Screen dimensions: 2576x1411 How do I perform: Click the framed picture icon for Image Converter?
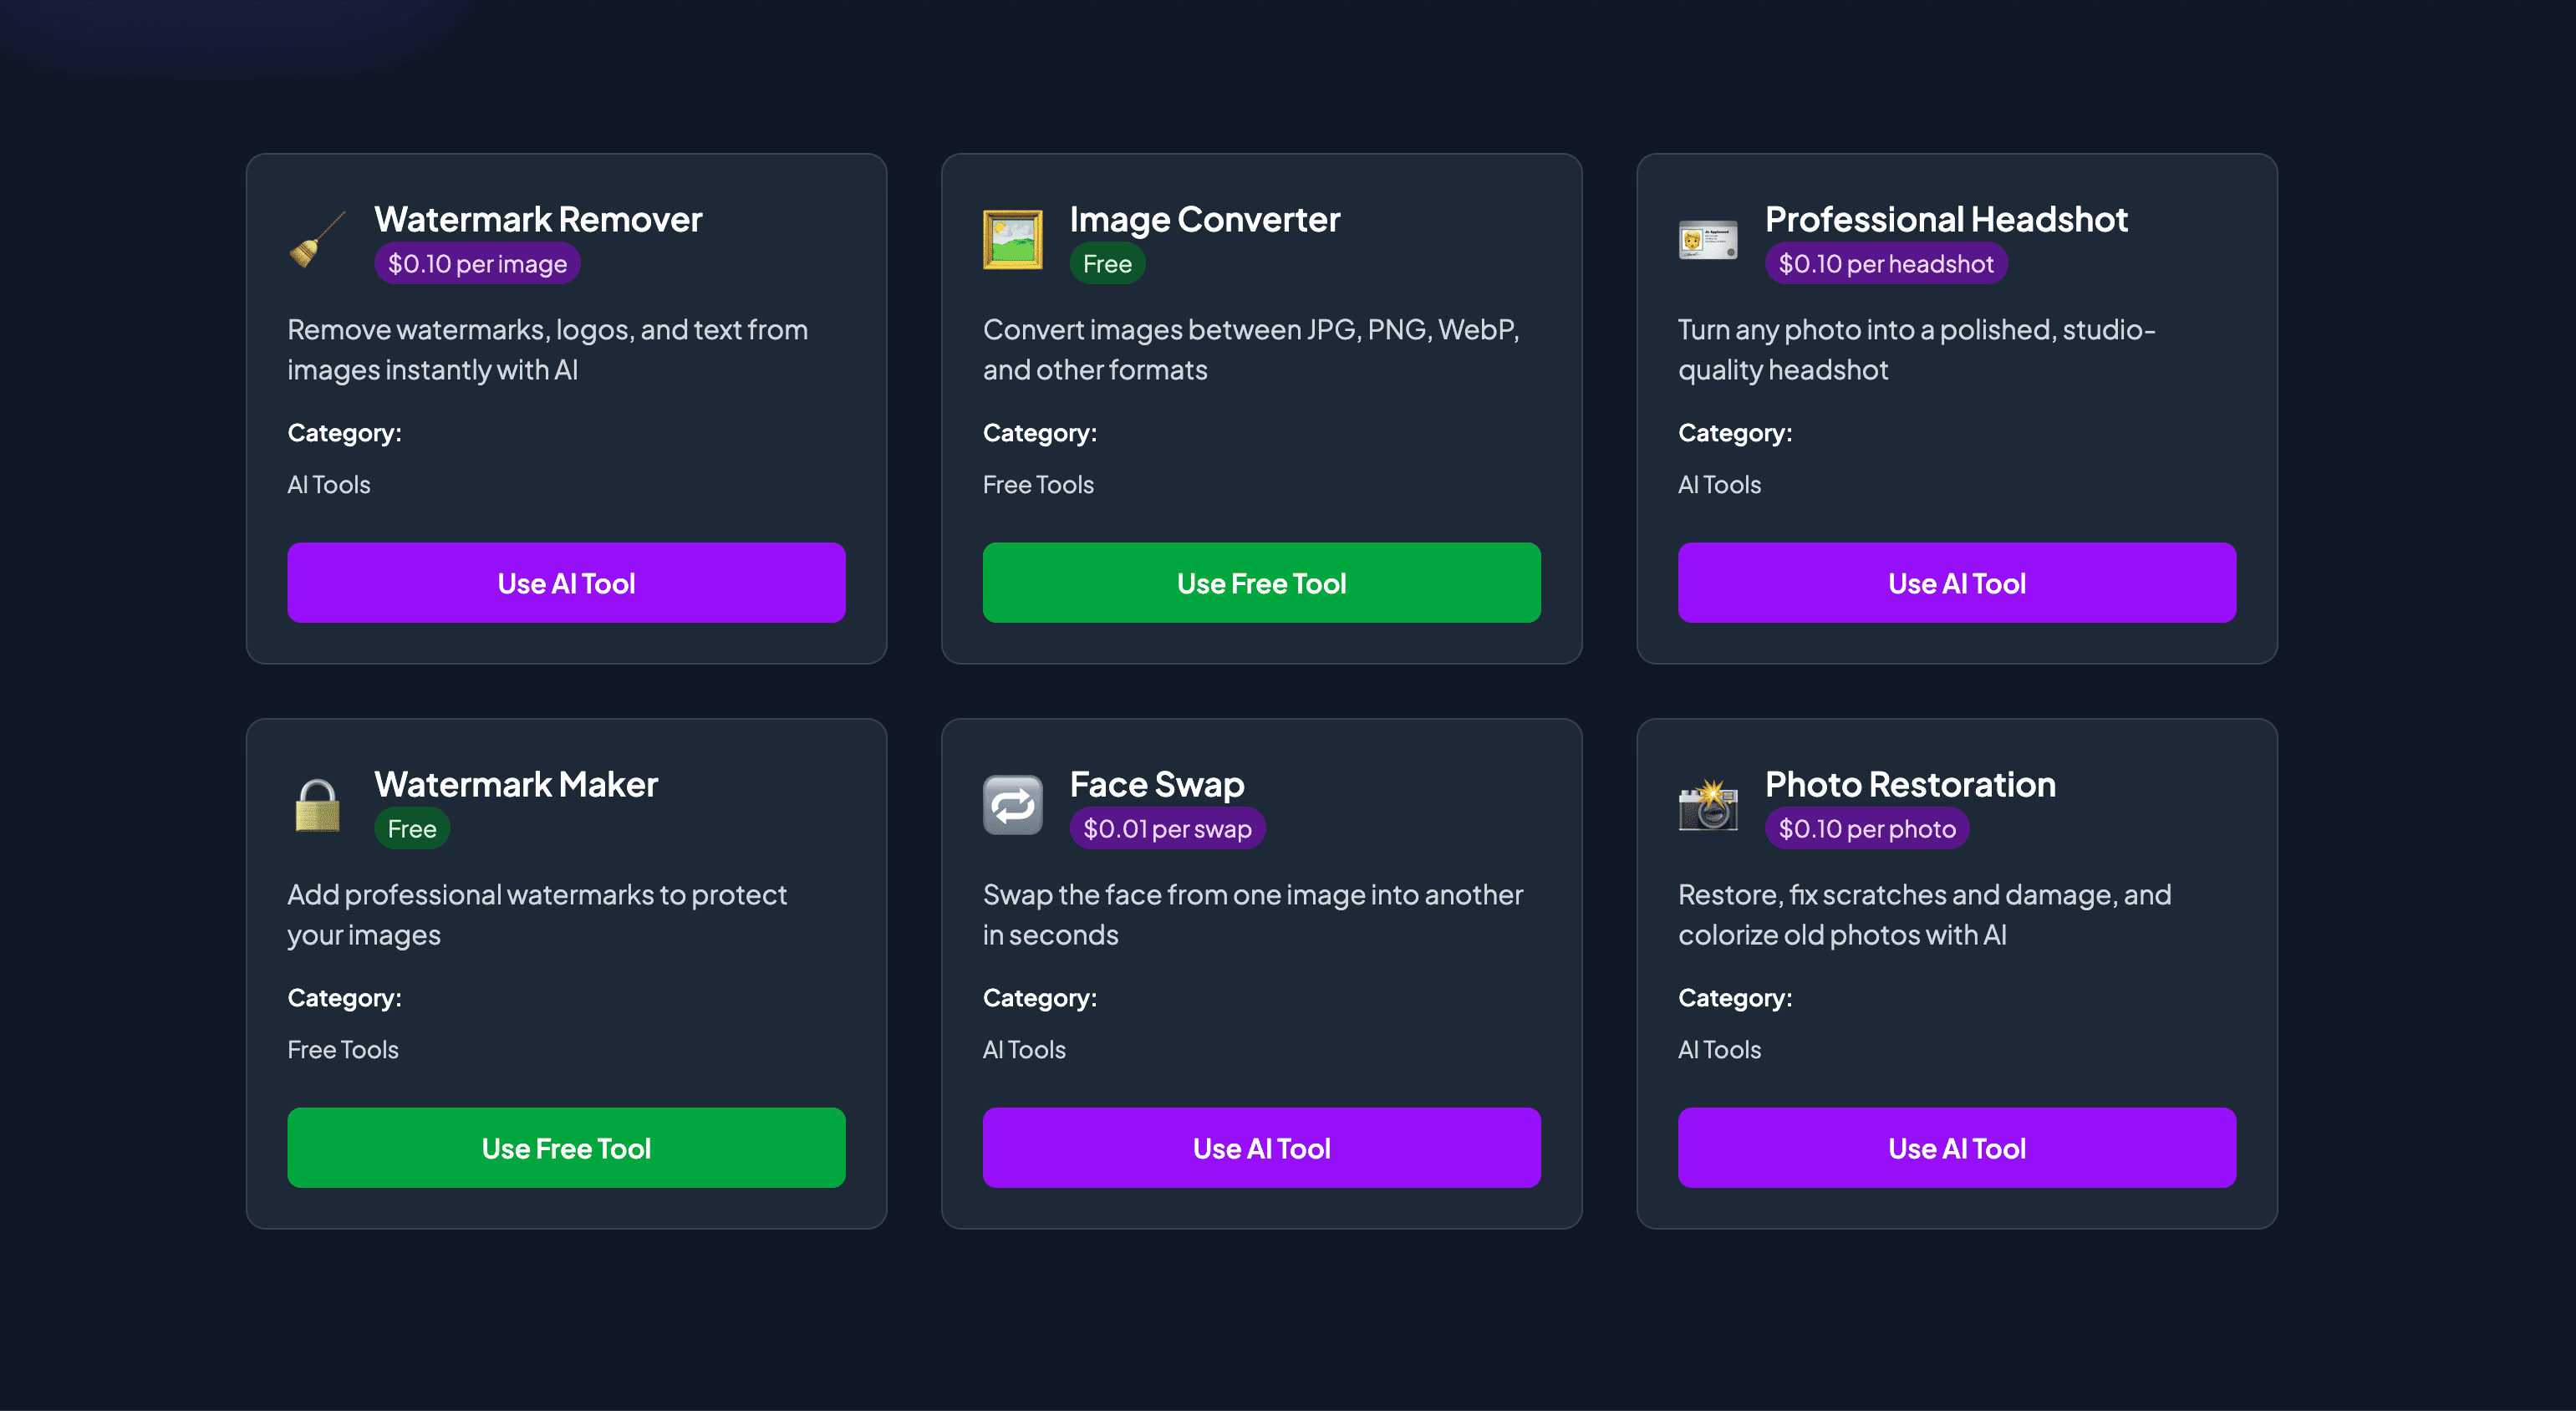pyautogui.click(x=1012, y=240)
